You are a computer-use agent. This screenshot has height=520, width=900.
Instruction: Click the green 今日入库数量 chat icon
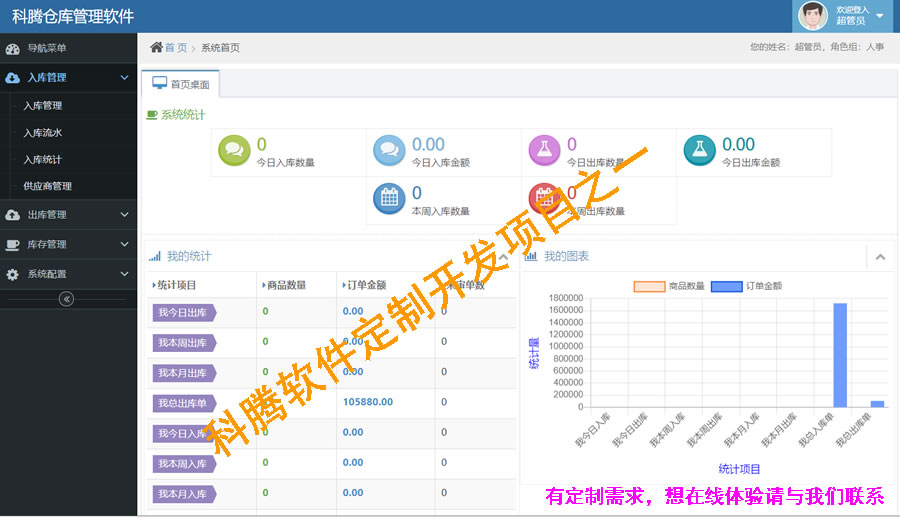pyautogui.click(x=234, y=150)
